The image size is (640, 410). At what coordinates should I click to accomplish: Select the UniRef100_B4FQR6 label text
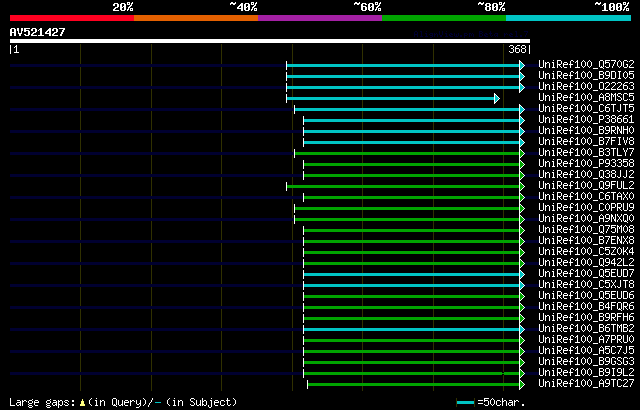[586, 307]
